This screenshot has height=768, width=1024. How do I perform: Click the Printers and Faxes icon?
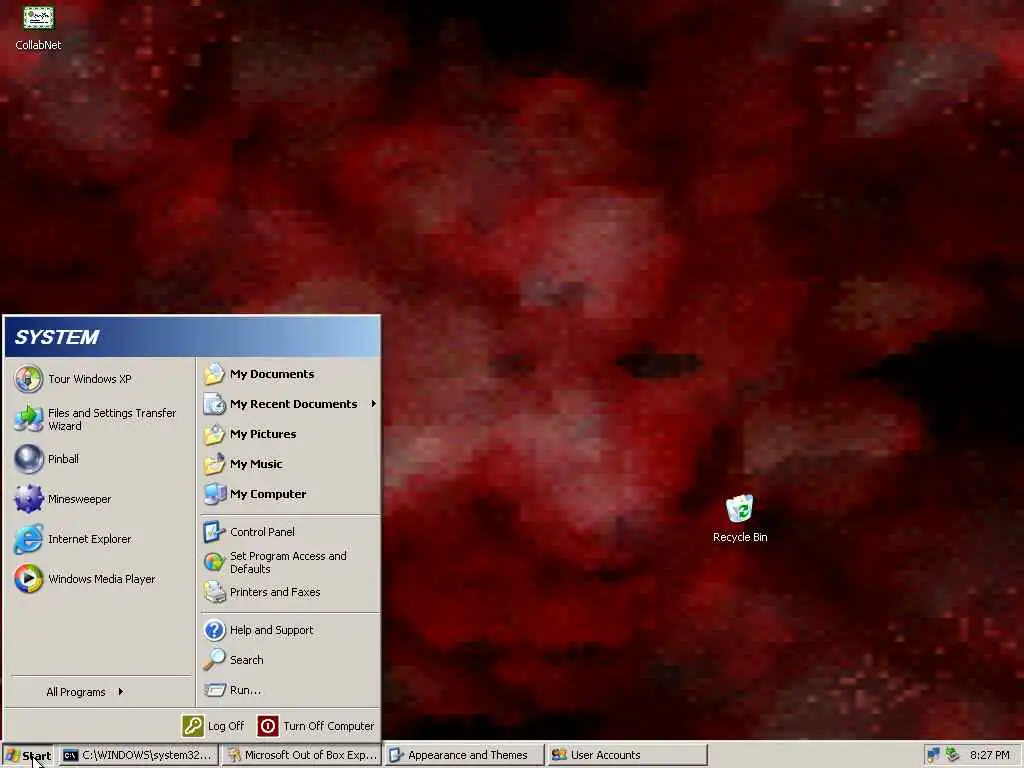[214, 592]
